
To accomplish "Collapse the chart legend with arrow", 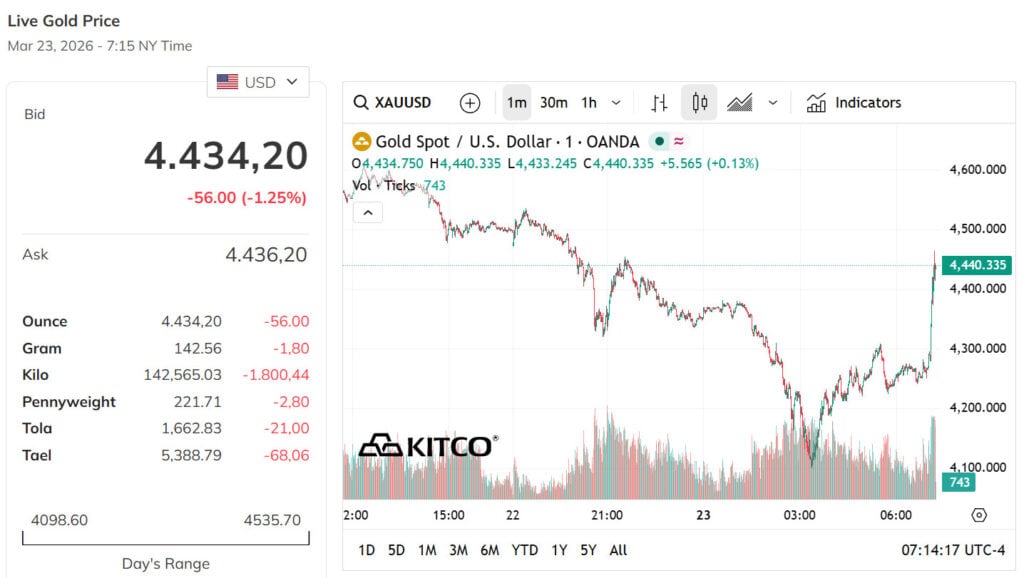I will click(x=368, y=212).
